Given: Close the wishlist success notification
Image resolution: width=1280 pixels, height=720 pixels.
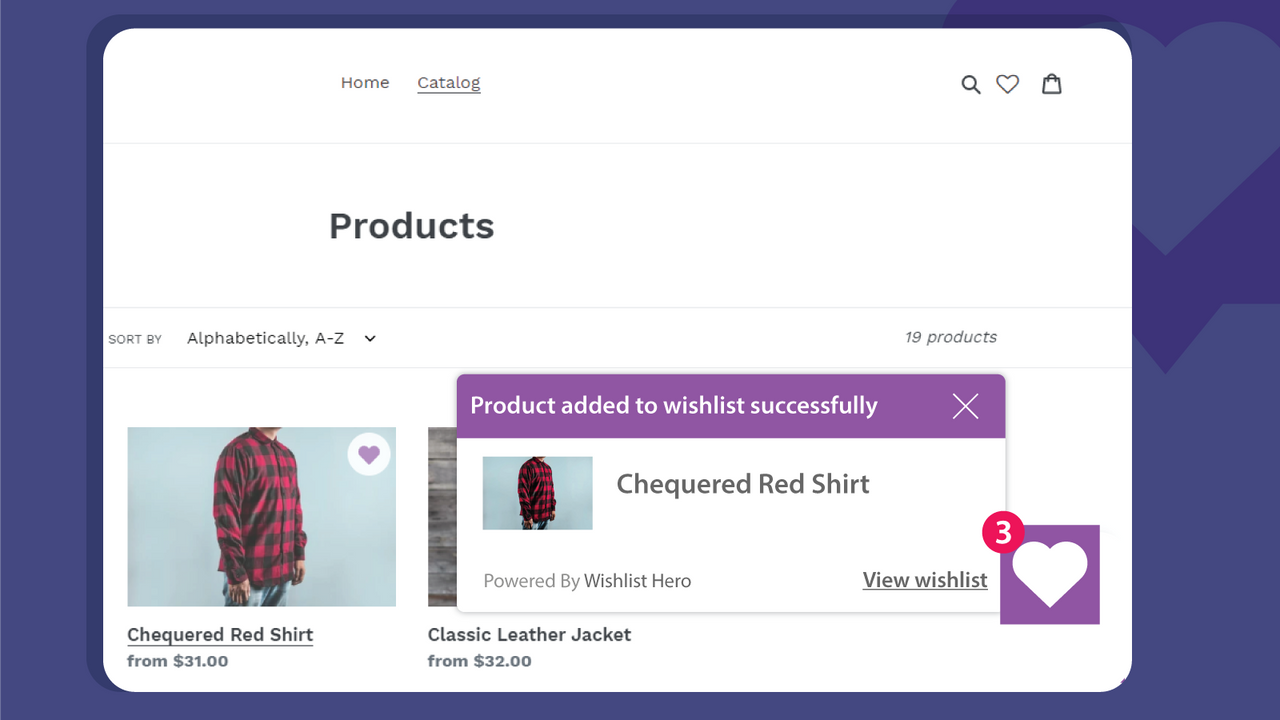Looking at the screenshot, I should (x=965, y=406).
